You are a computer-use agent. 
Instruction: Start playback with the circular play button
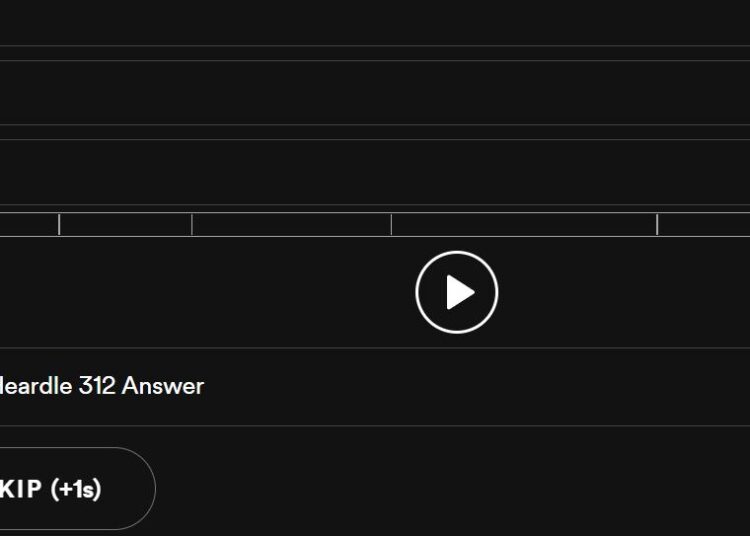click(457, 292)
